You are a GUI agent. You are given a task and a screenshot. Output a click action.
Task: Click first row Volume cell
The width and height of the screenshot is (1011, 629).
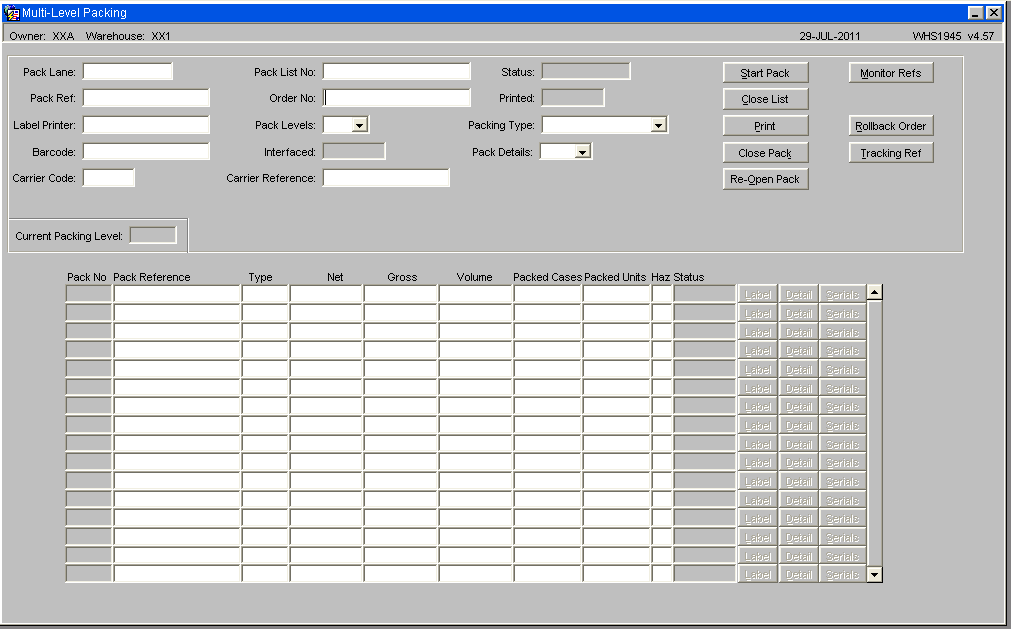pos(476,295)
